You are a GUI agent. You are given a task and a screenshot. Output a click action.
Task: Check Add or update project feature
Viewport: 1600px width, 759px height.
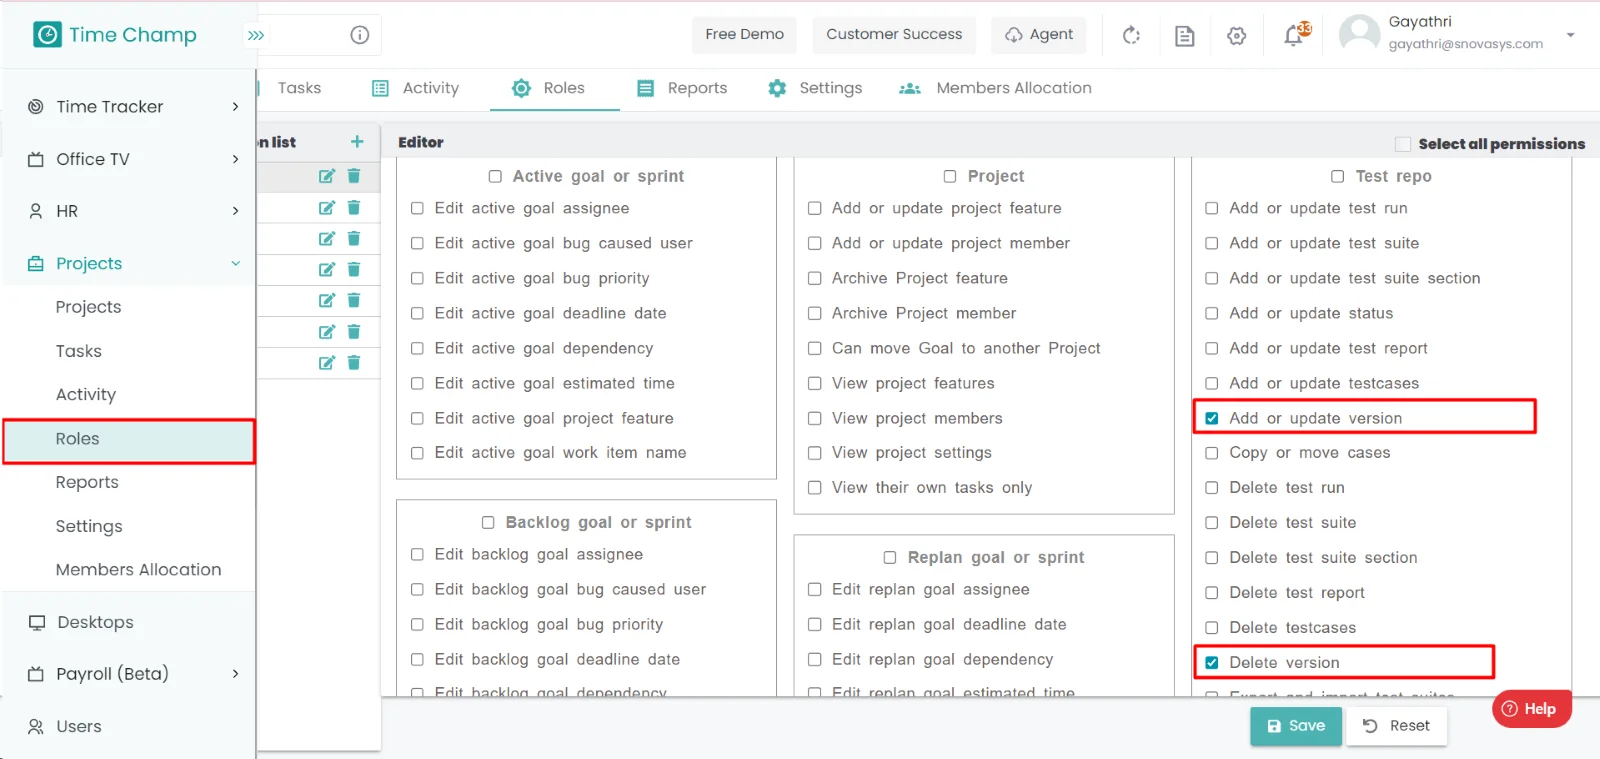click(815, 208)
